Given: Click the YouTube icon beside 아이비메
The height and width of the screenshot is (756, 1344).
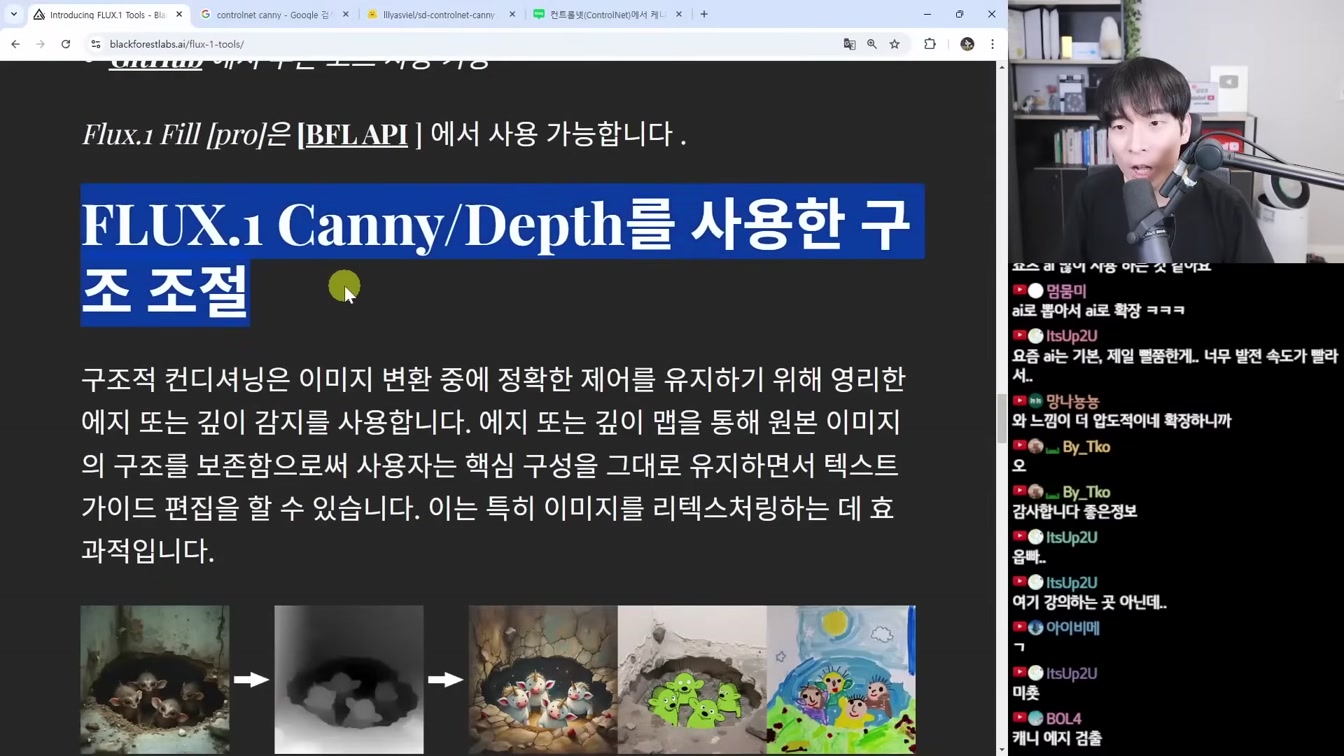Looking at the screenshot, I should point(1019,627).
